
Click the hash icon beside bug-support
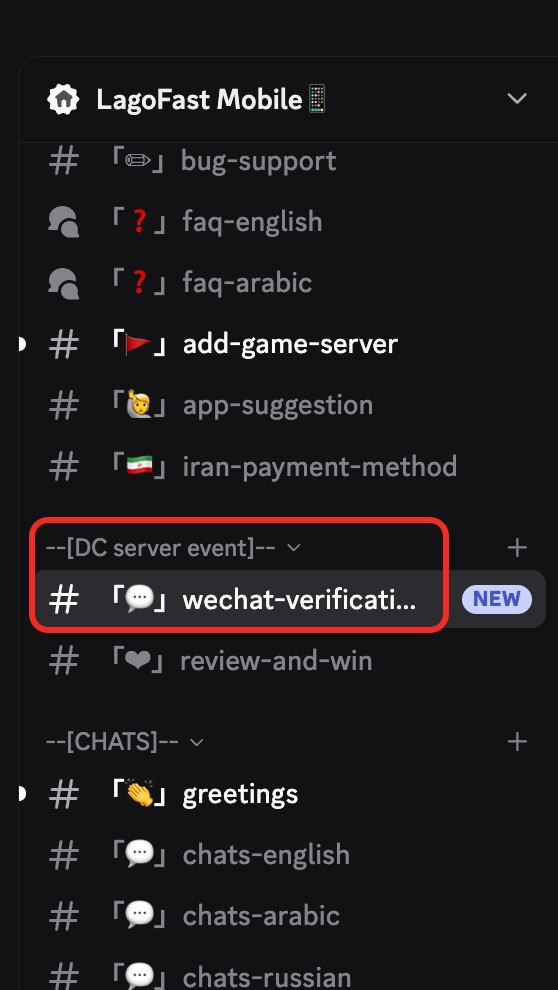tap(64, 162)
